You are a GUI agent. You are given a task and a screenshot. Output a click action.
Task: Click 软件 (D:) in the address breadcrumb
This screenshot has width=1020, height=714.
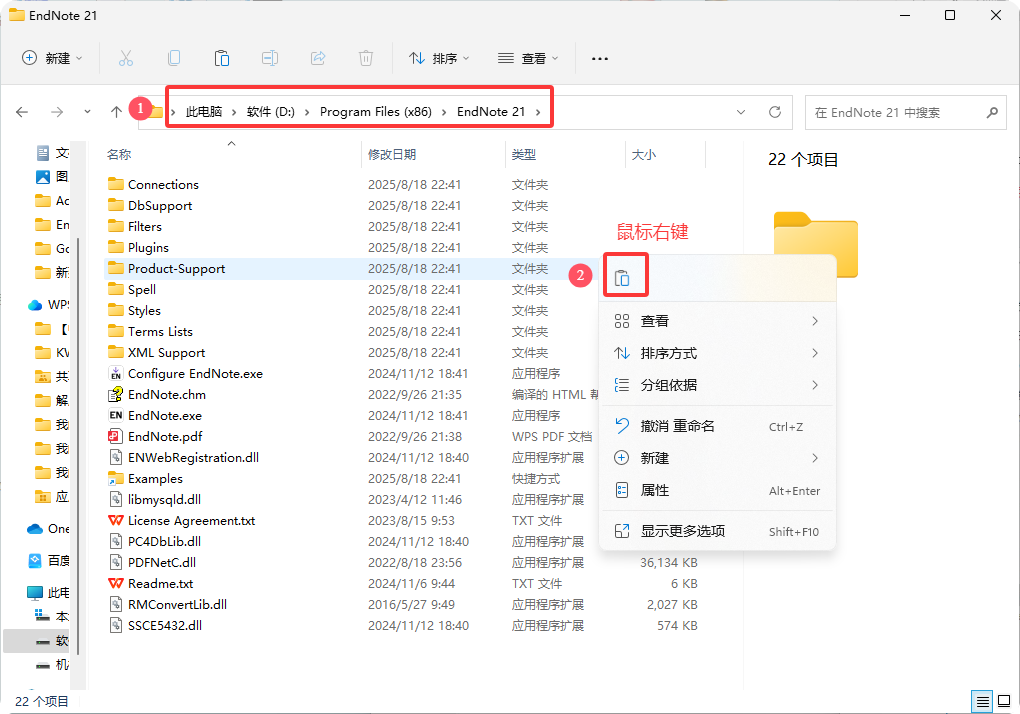tap(271, 112)
